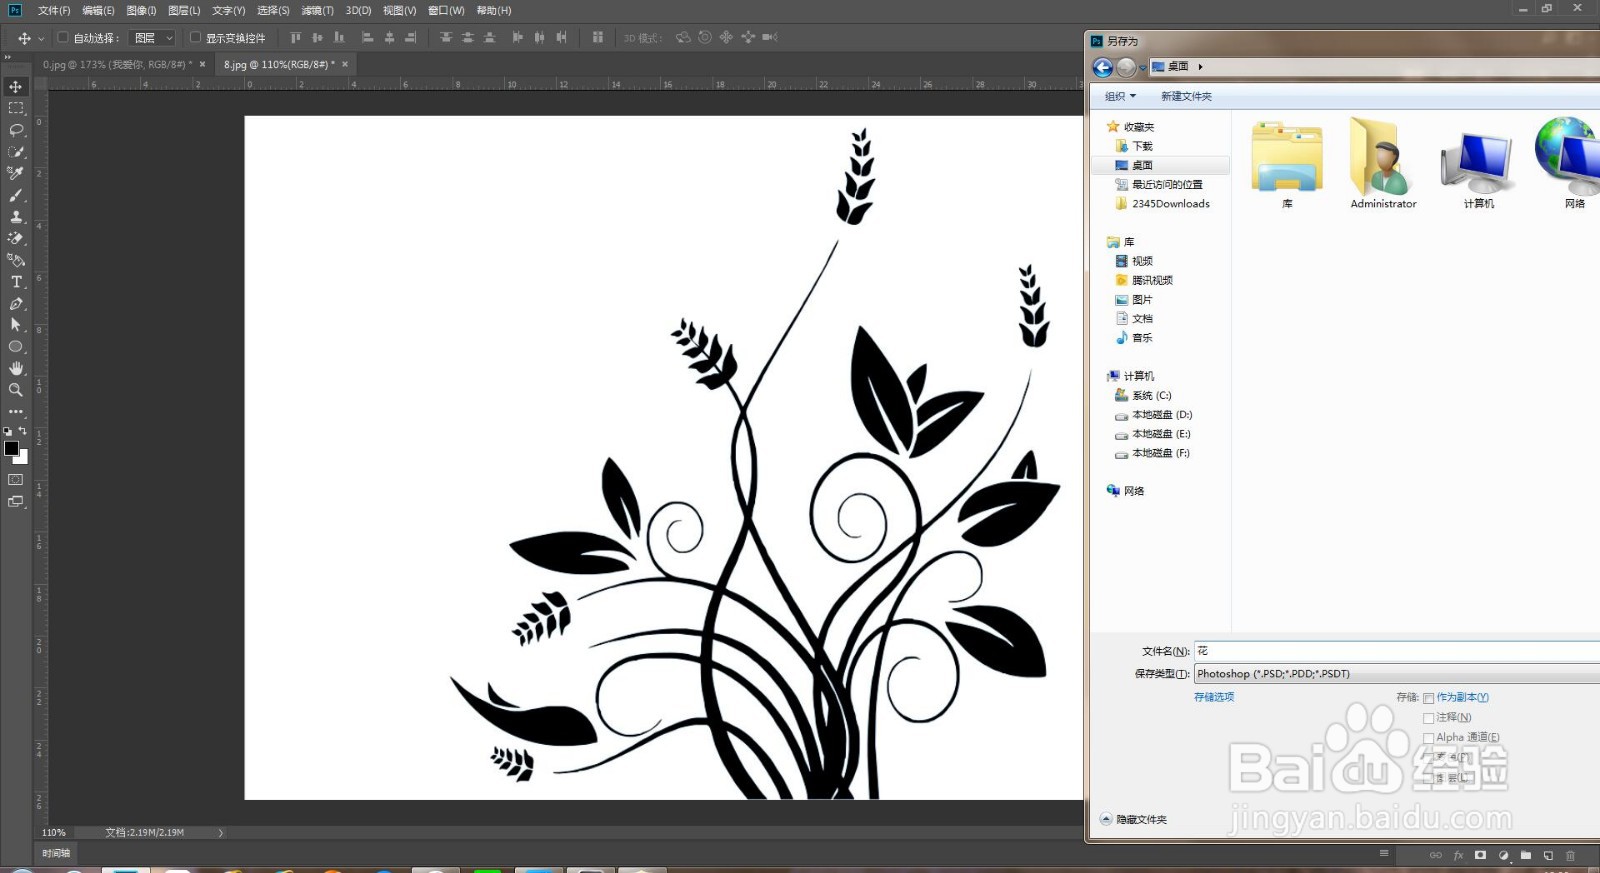The height and width of the screenshot is (873, 1600).
Task: Select the Hand tool
Action: tap(16, 368)
